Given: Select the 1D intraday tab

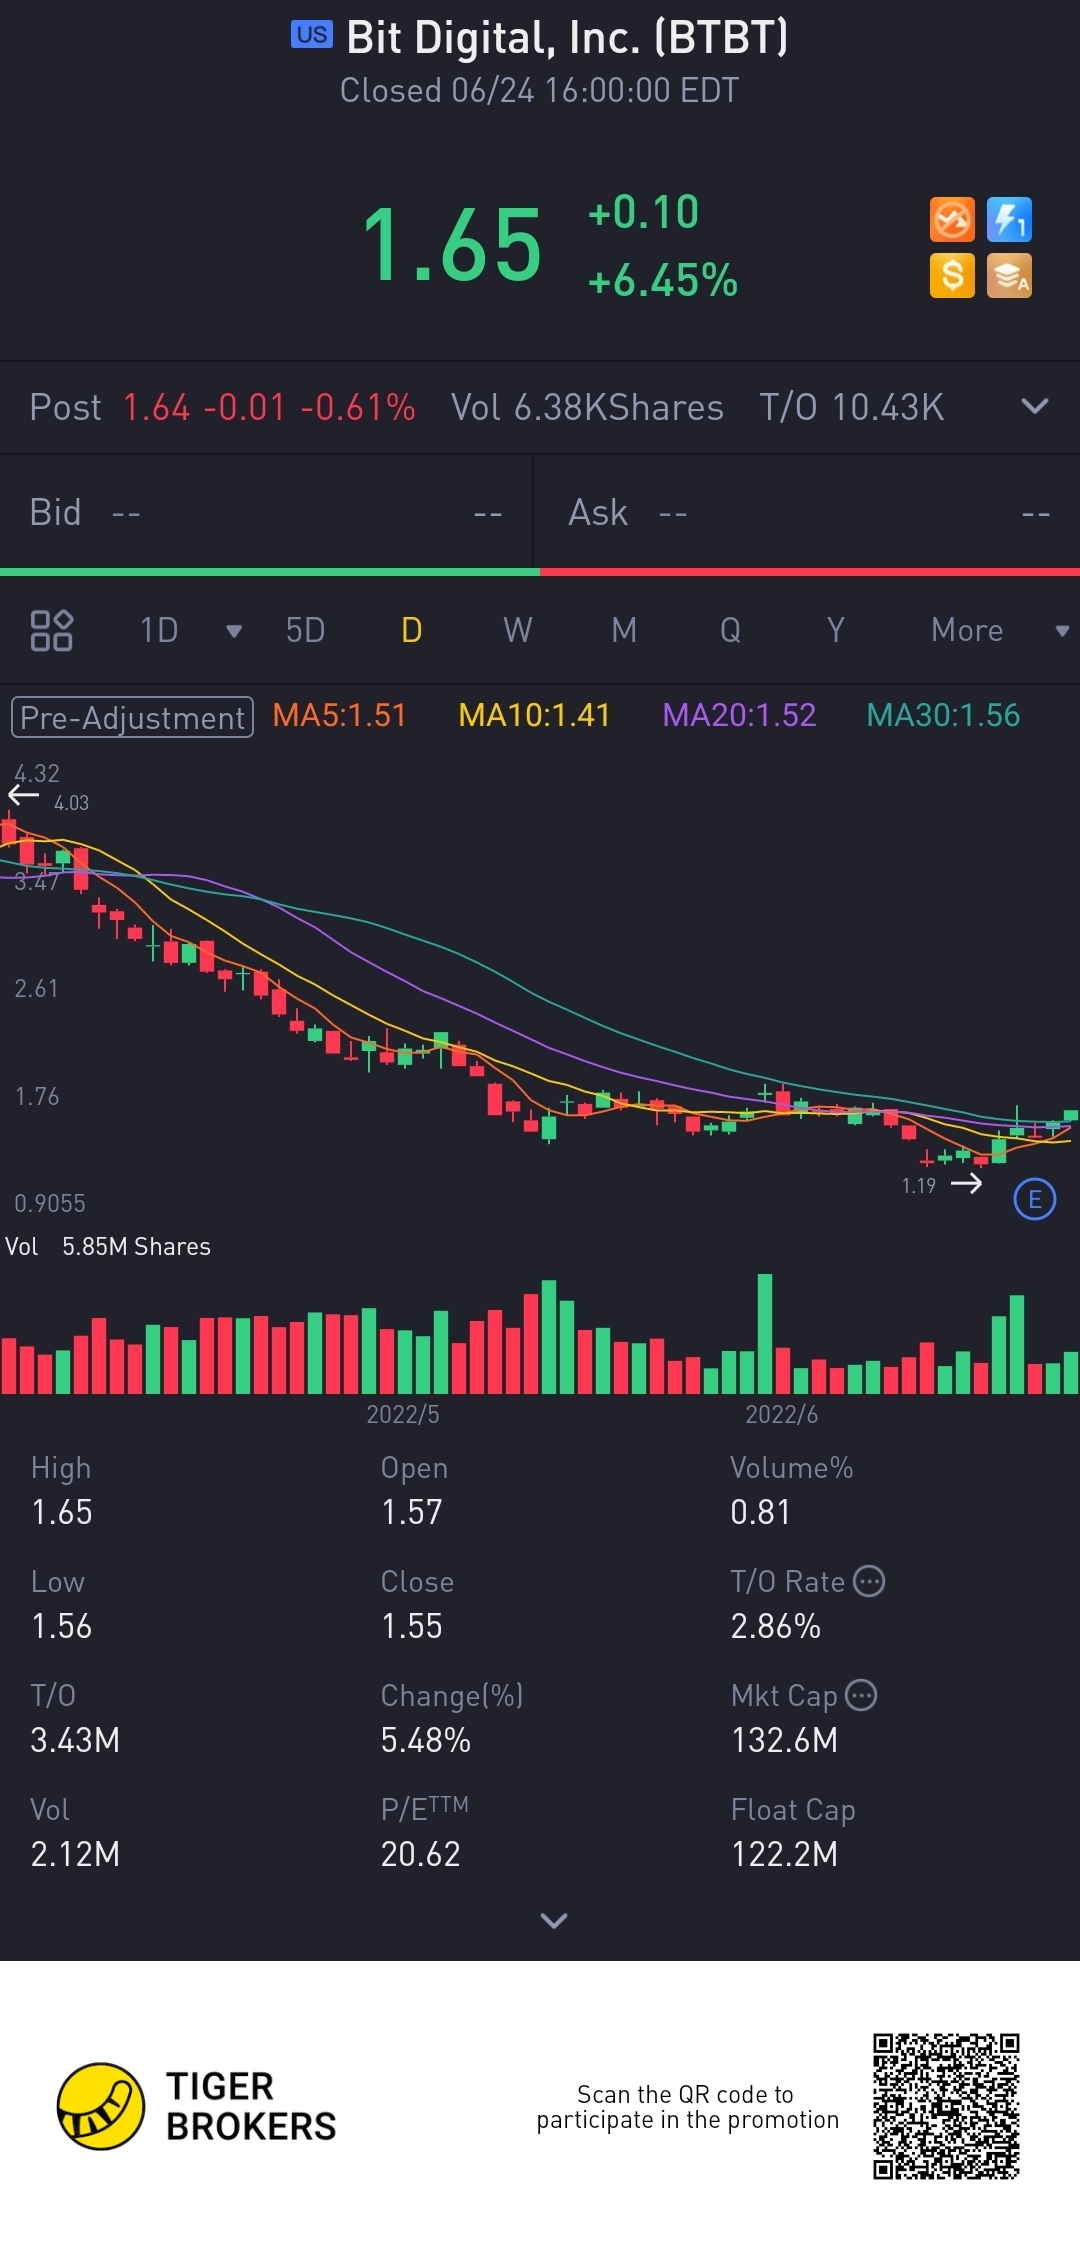Looking at the screenshot, I should tap(159, 630).
